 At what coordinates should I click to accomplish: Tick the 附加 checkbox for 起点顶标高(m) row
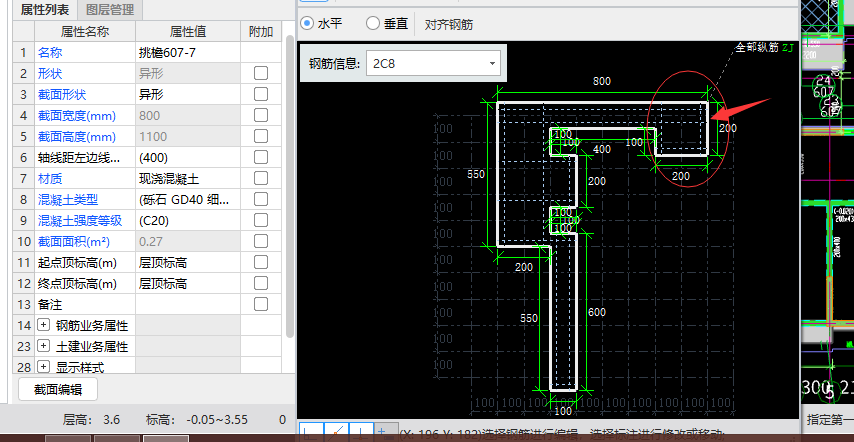(261, 262)
